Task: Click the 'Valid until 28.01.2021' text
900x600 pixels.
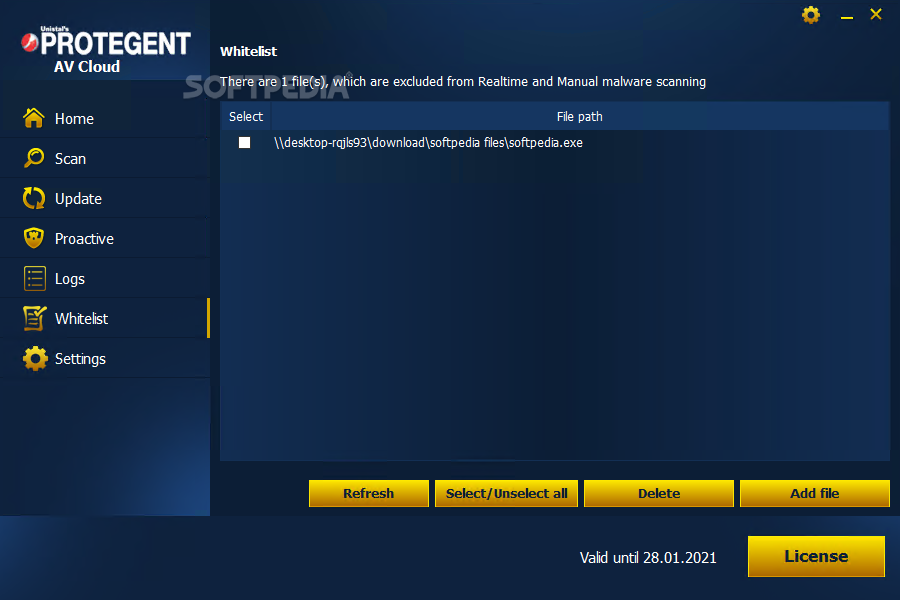Action: click(x=648, y=558)
